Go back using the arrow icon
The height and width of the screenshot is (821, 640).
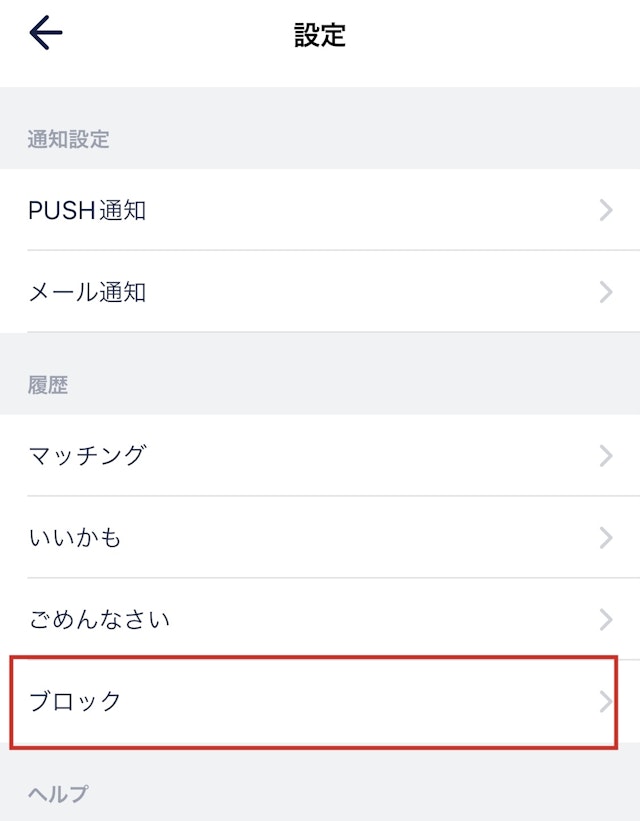click(x=46, y=32)
